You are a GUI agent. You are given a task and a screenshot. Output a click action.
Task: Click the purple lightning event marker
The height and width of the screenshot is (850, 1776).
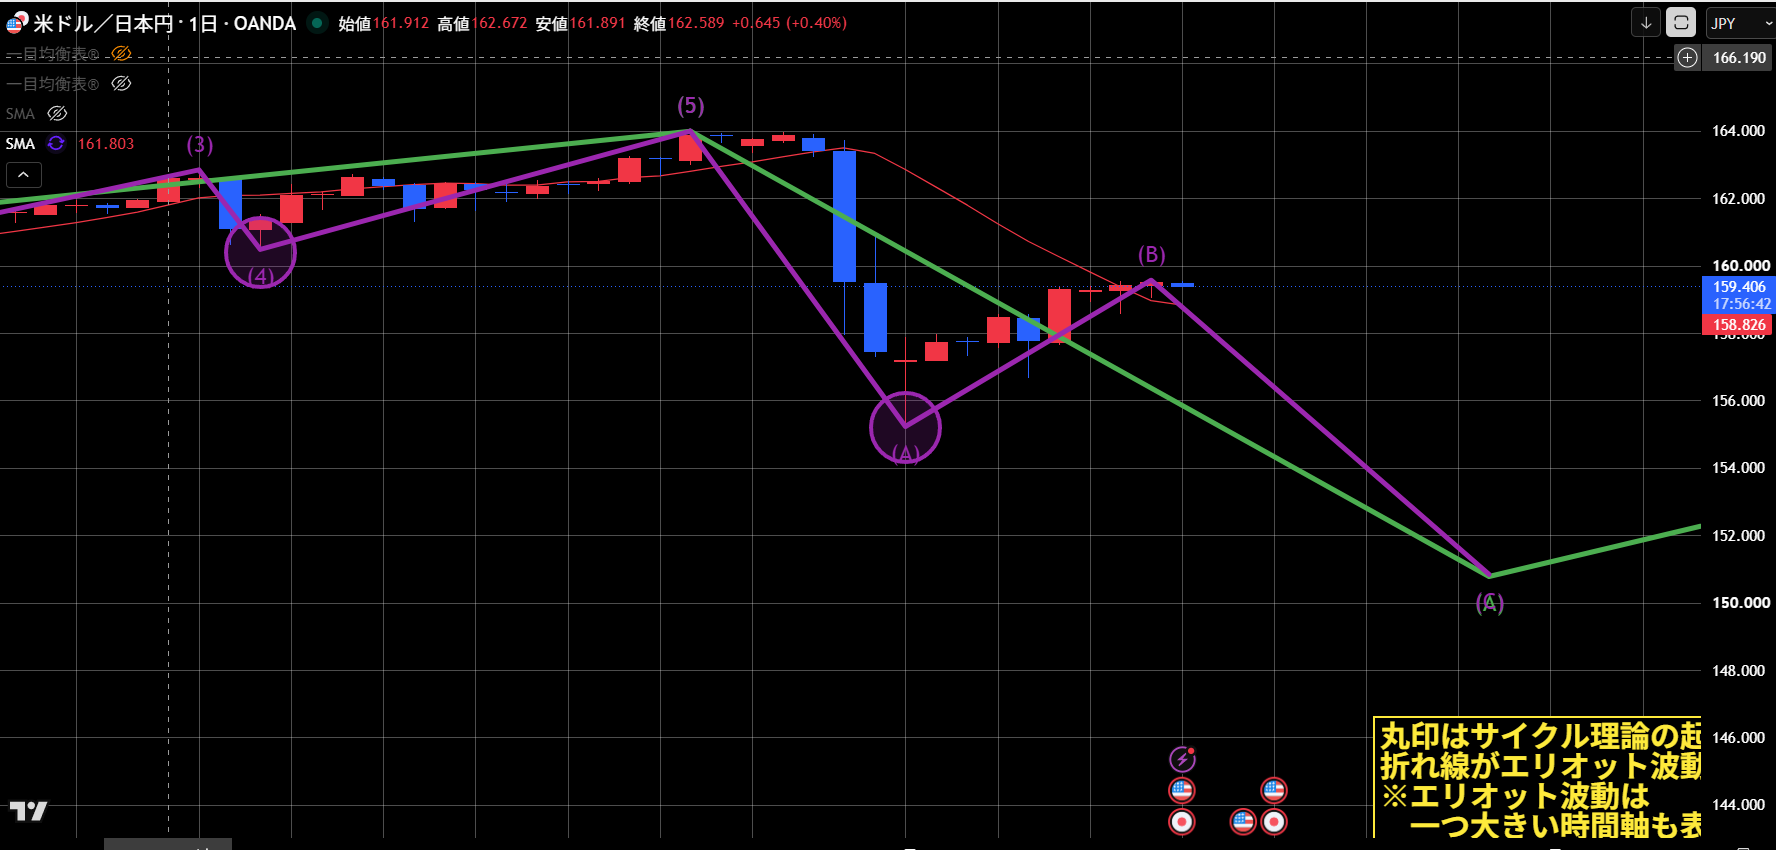point(1182,759)
